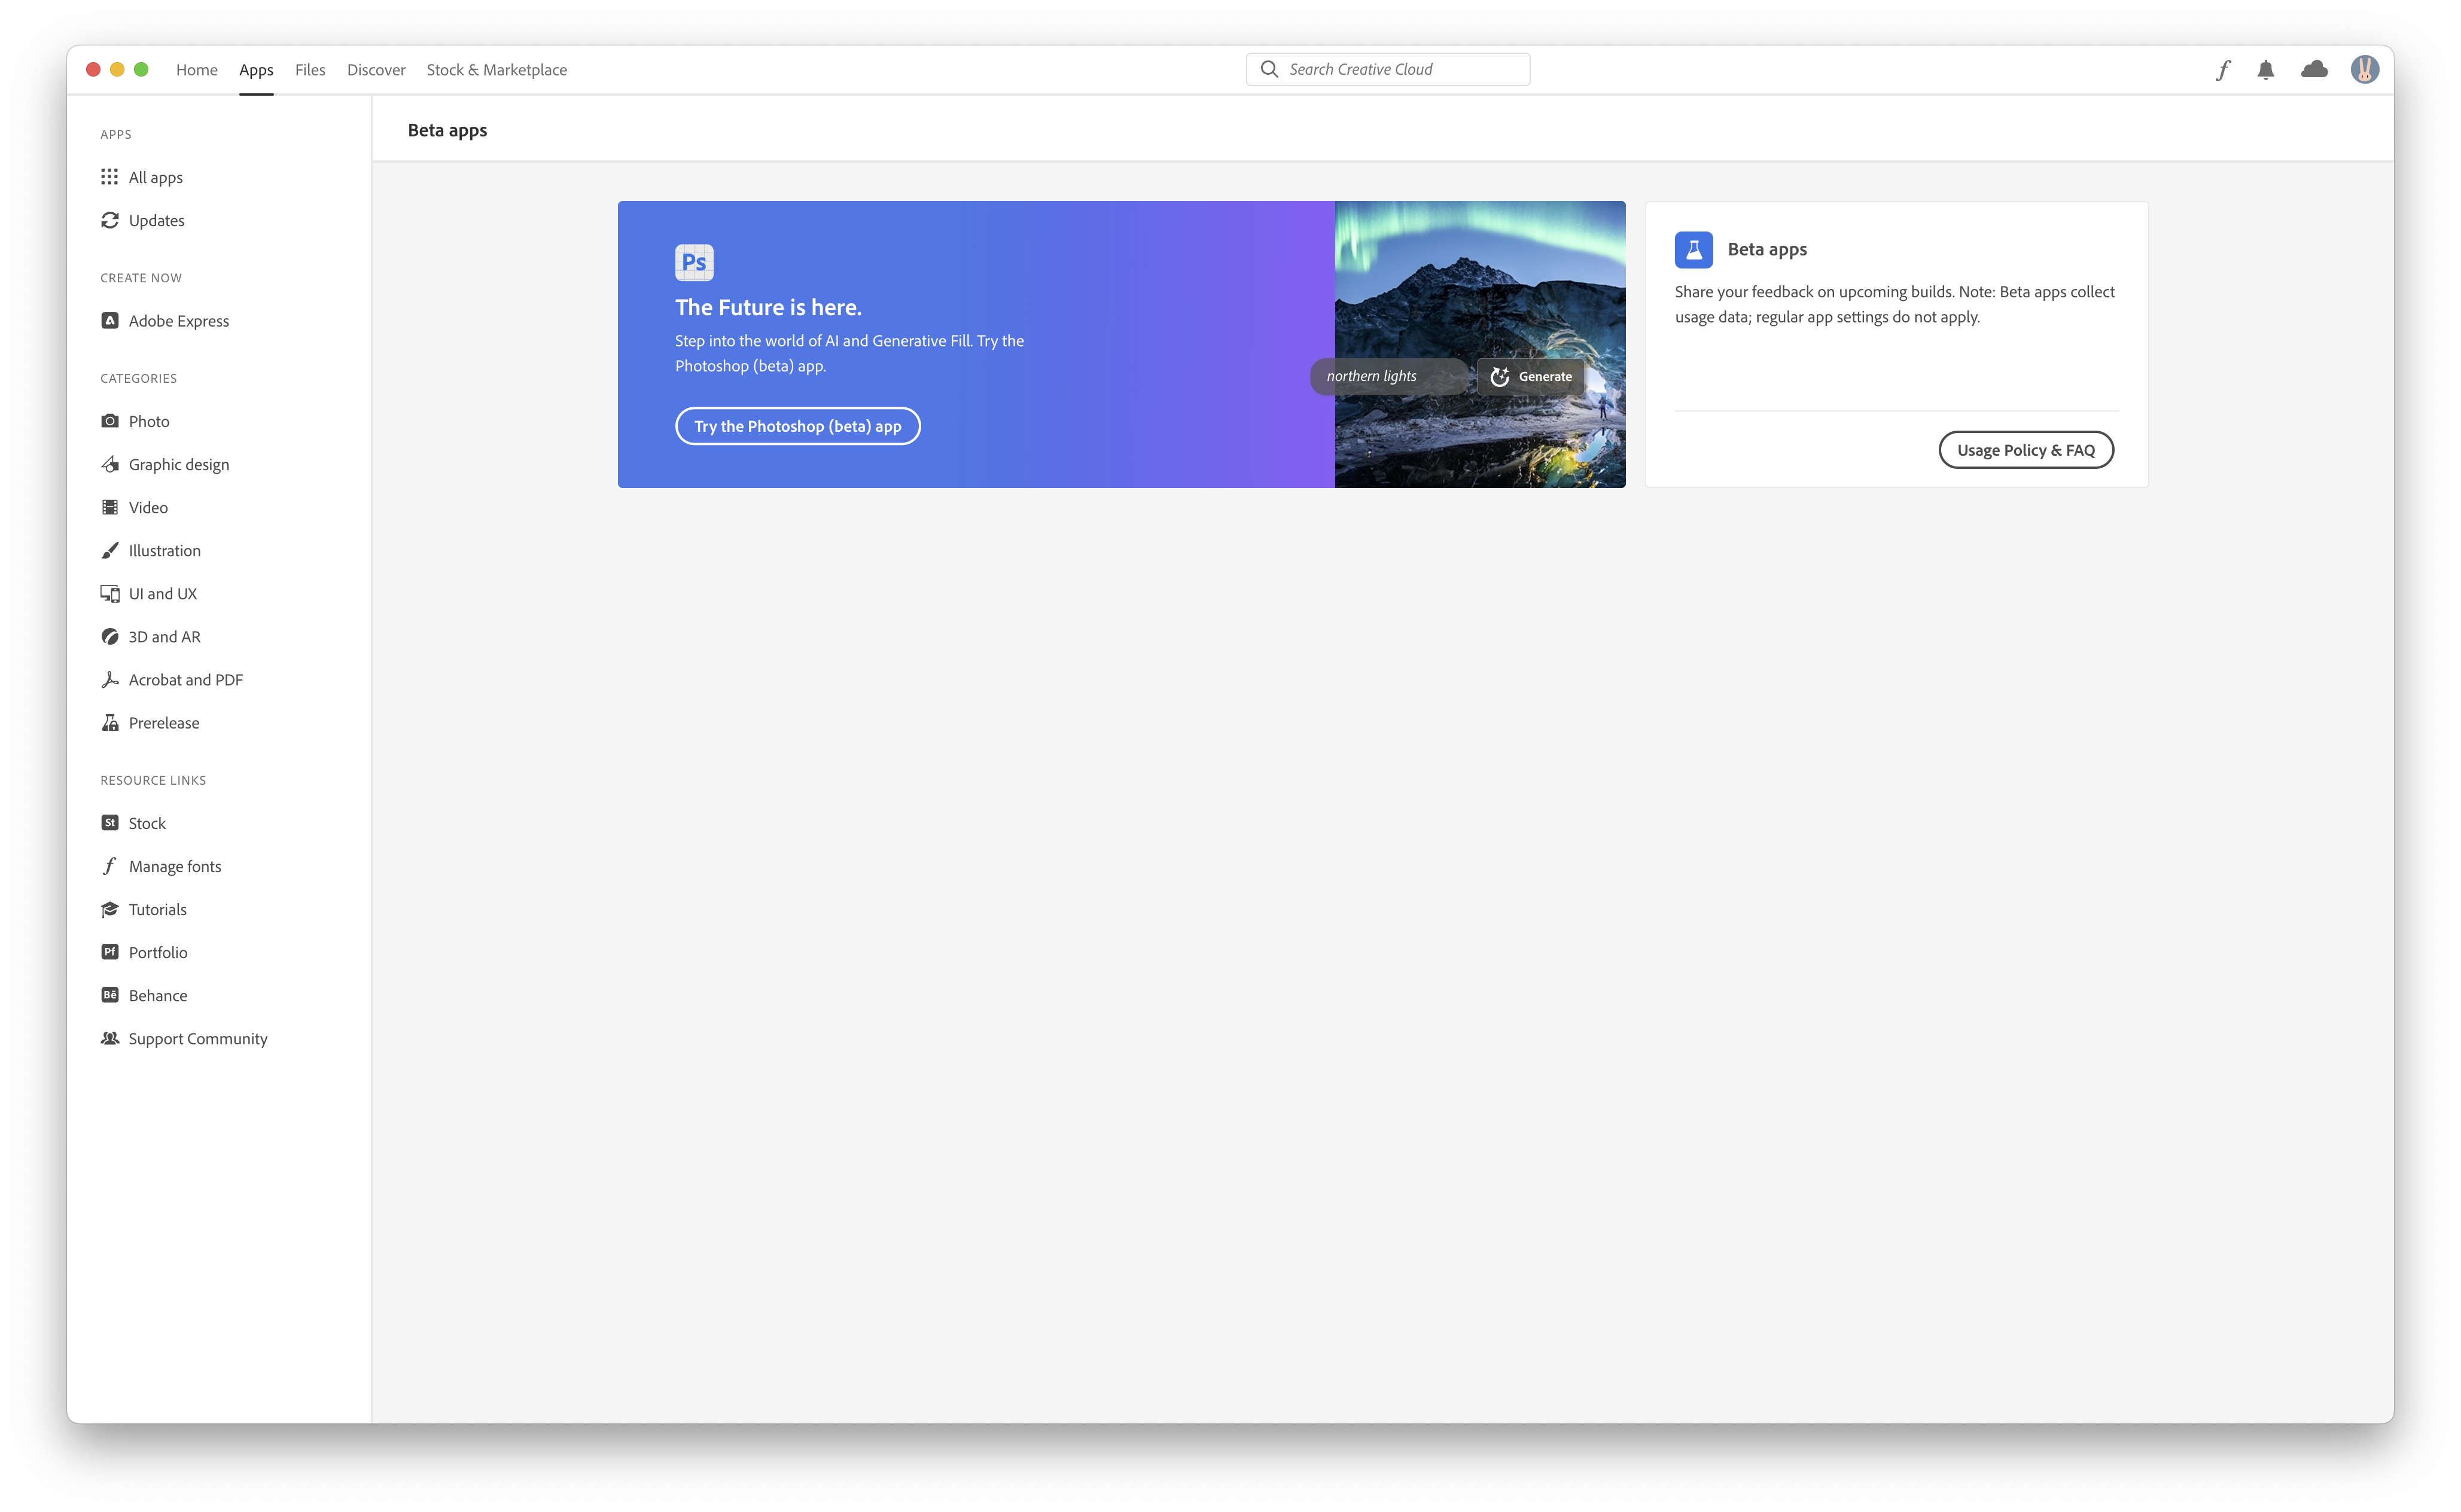Go to the Discover tab

coord(376,70)
